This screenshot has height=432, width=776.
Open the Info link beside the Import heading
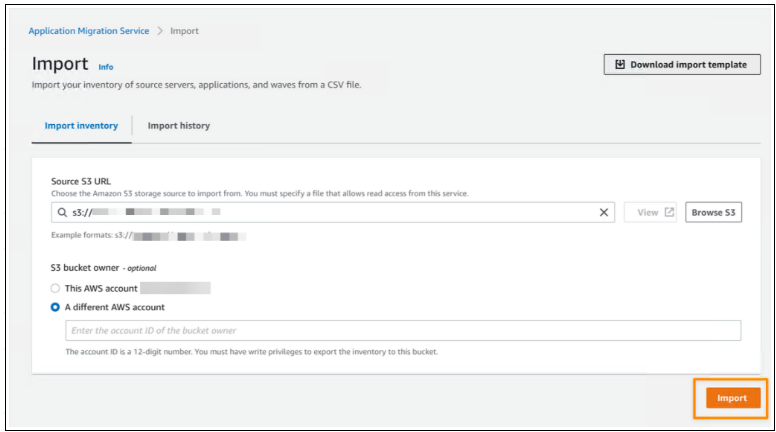(106, 67)
